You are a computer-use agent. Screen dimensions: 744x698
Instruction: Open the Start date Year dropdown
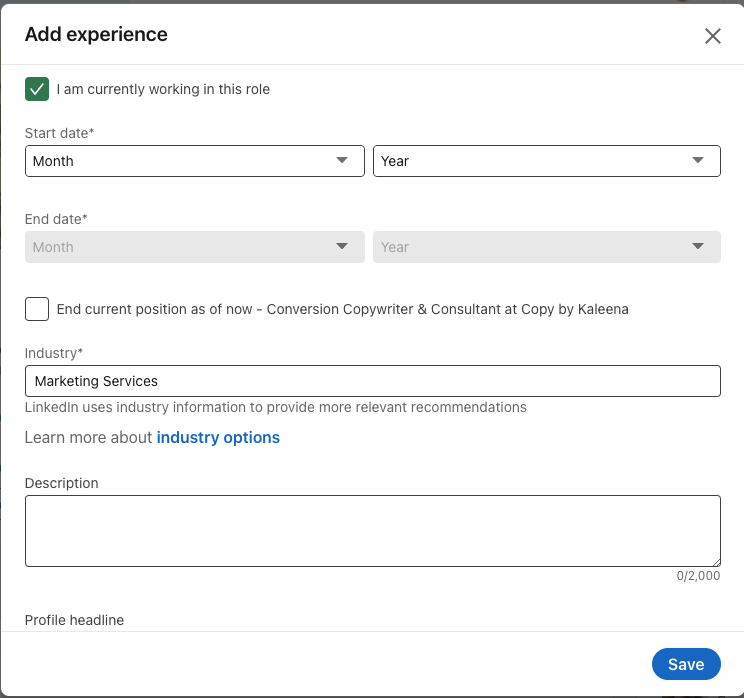(547, 161)
